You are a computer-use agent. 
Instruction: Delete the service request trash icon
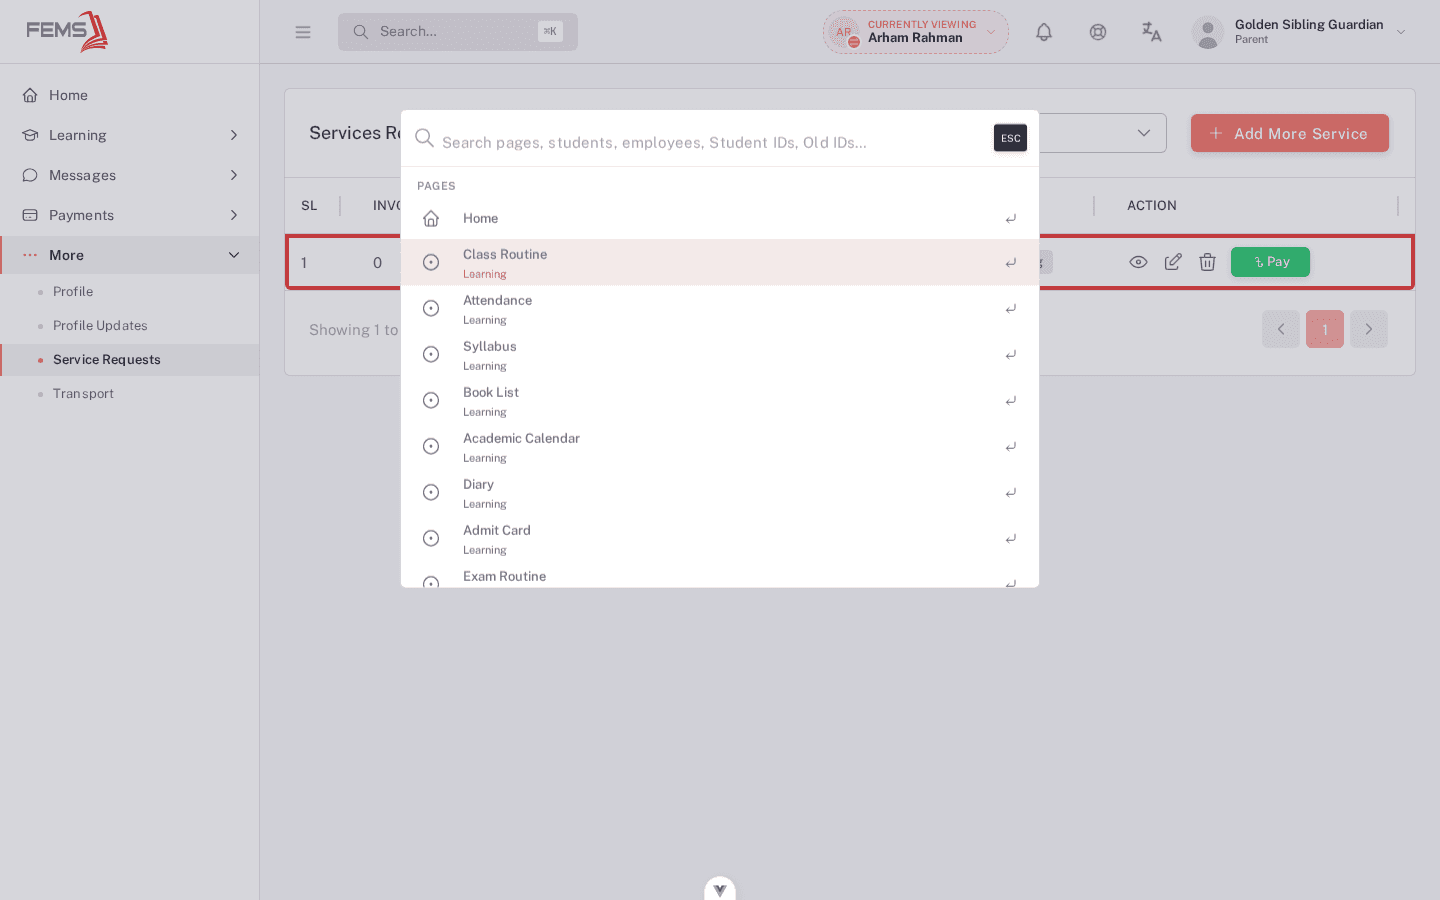(1207, 262)
